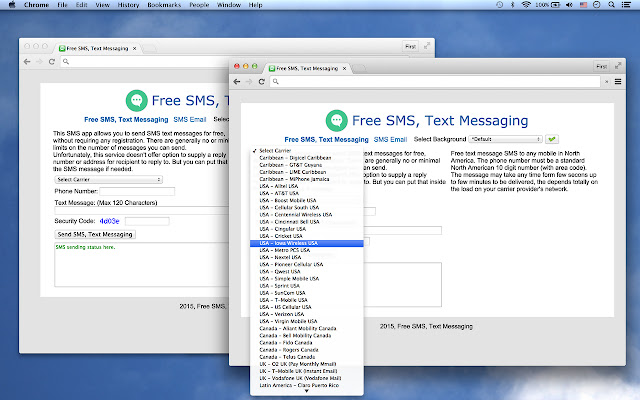Viewport: 640px width, 400px height.
Task: Click the 'First' profile button in the front window
Action: point(602,66)
